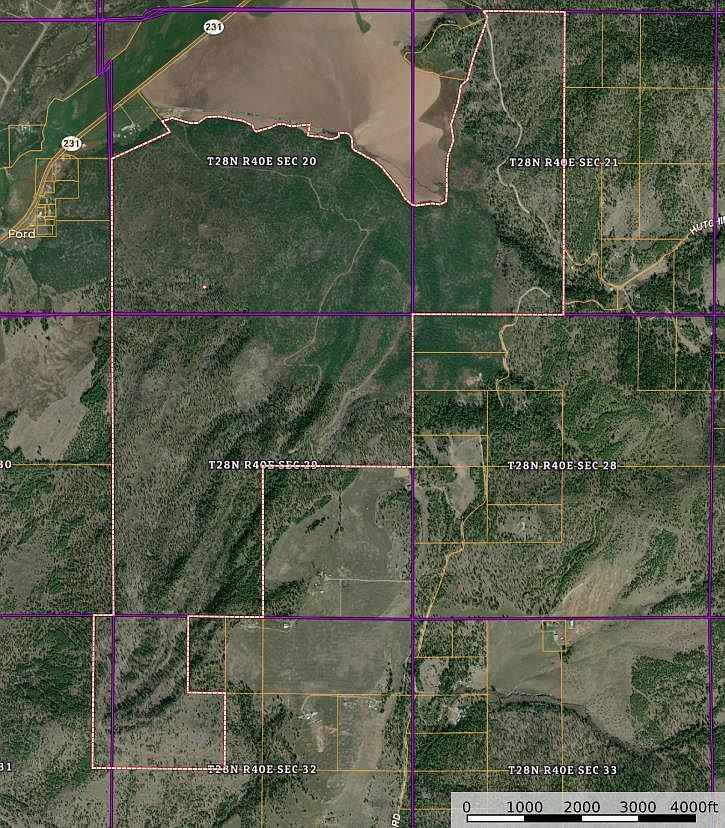Click the 3000 mark on the scale bar
Viewport: 725px width, 828px height.
[x=638, y=807]
